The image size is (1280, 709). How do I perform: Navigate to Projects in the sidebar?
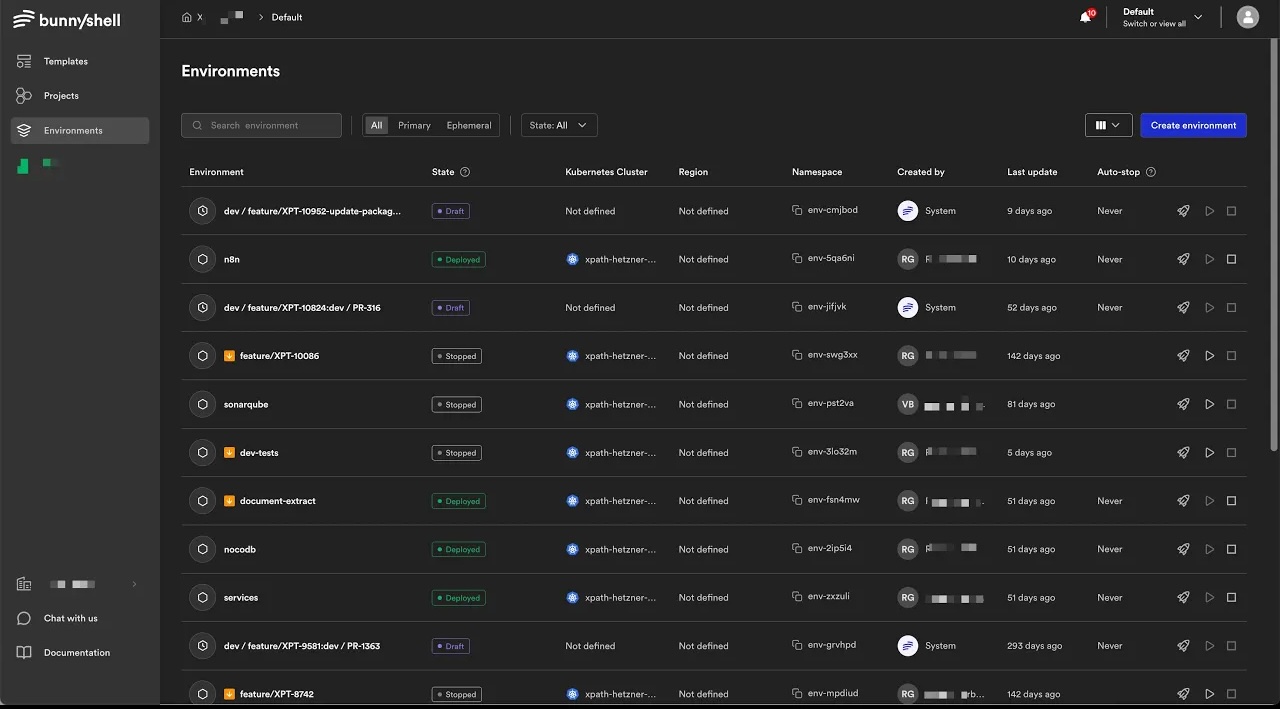pos(61,96)
